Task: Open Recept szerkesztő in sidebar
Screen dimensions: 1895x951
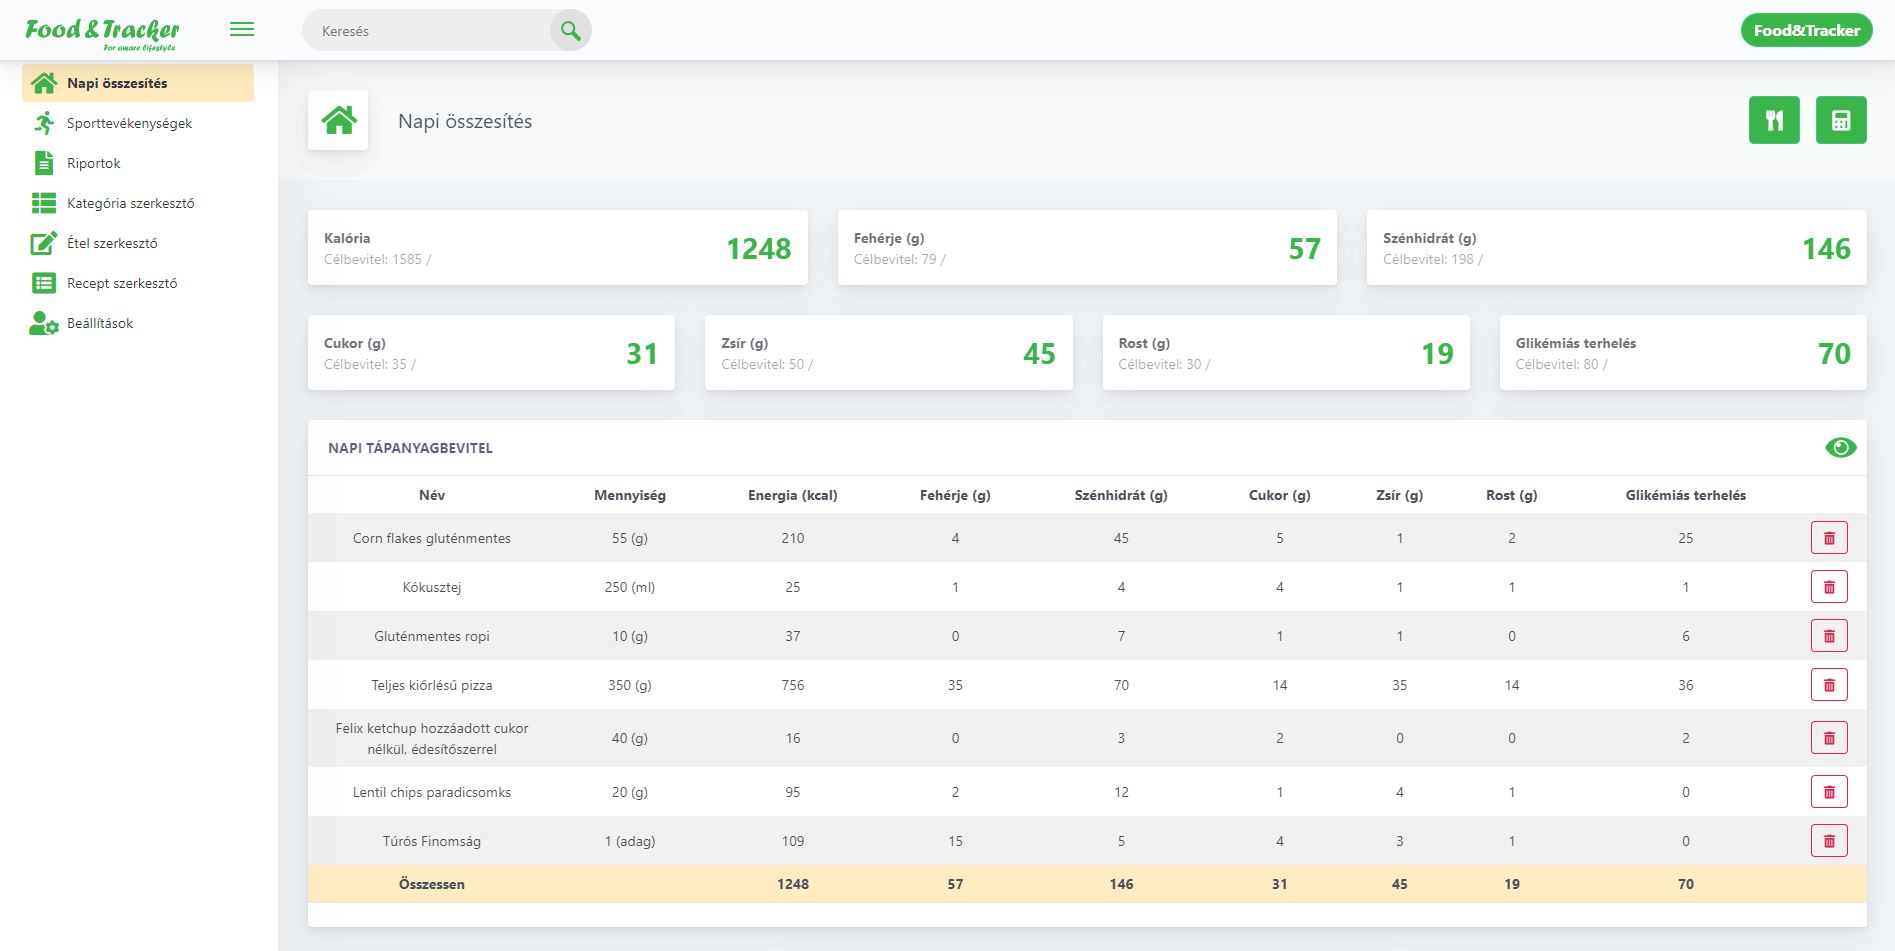Action: (138, 283)
